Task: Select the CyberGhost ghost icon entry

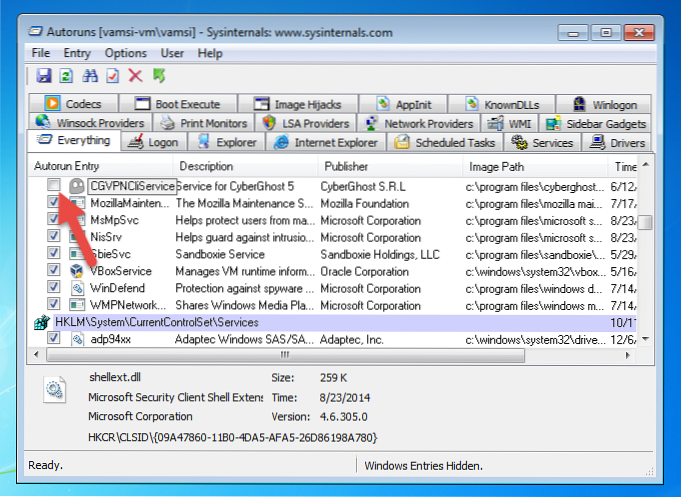Action: [76, 185]
